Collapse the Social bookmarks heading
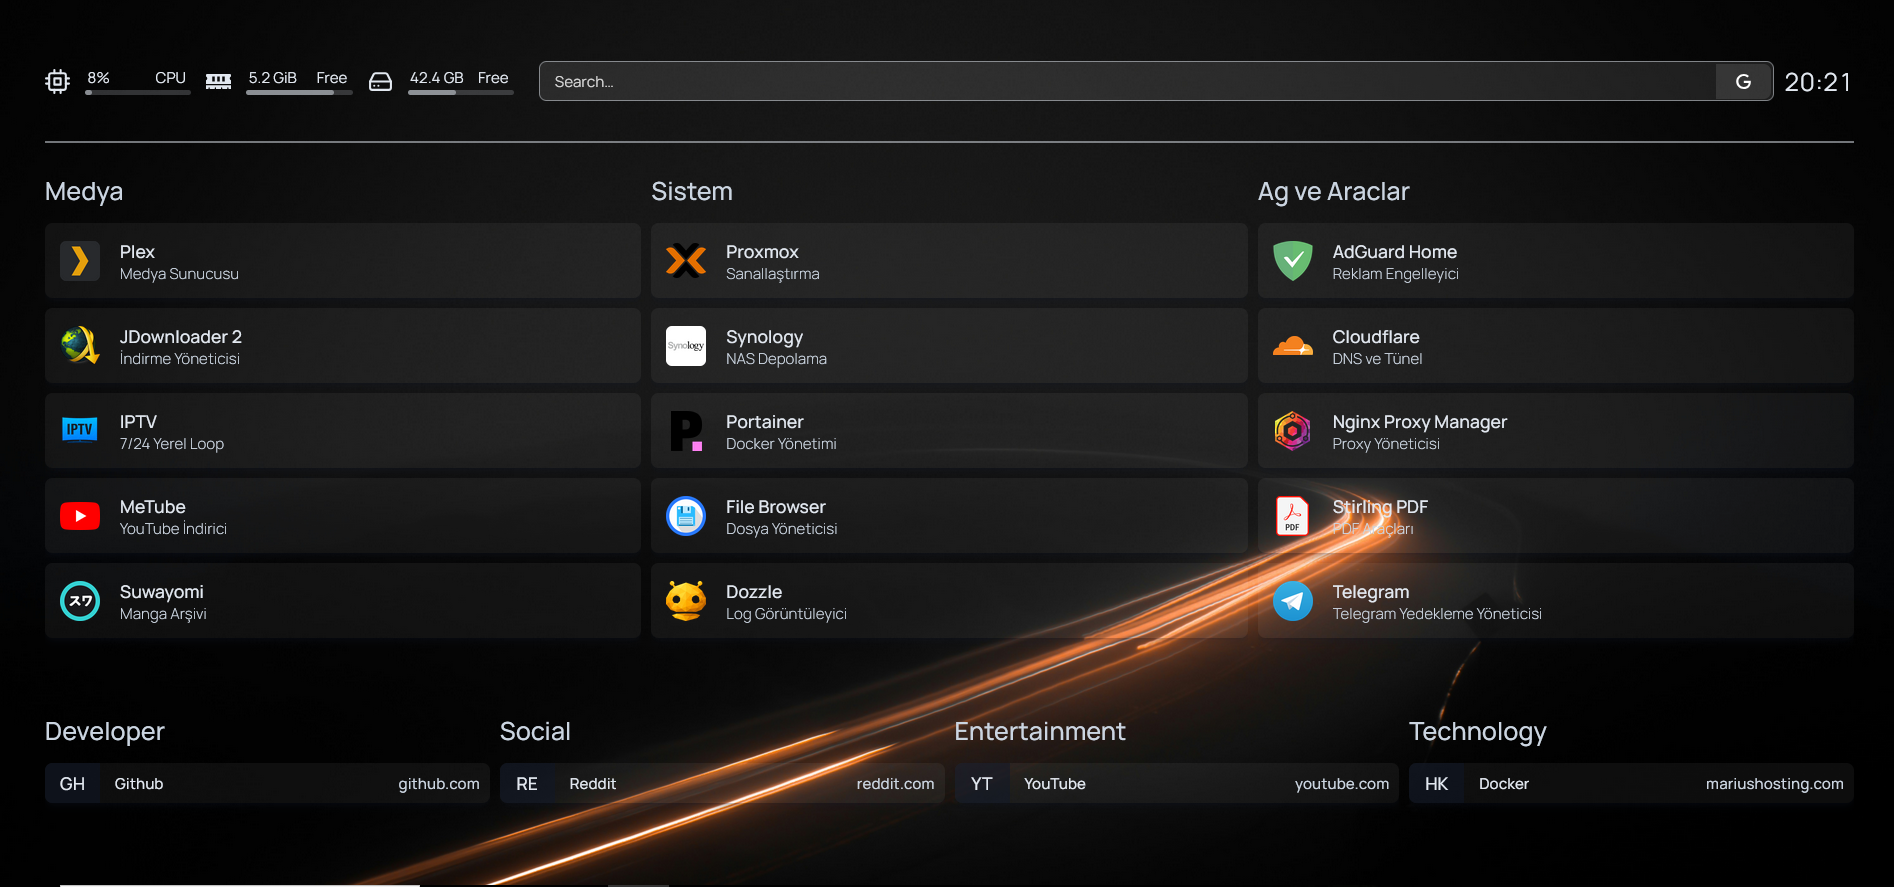1894x887 pixels. click(535, 731)
